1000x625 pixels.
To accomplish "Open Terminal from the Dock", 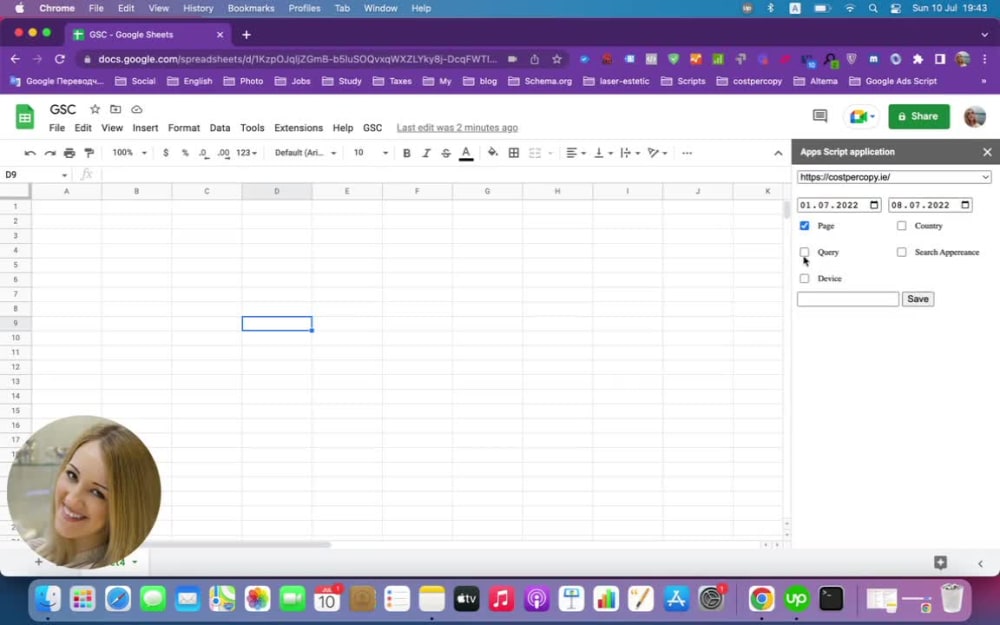I will point(831,599).
